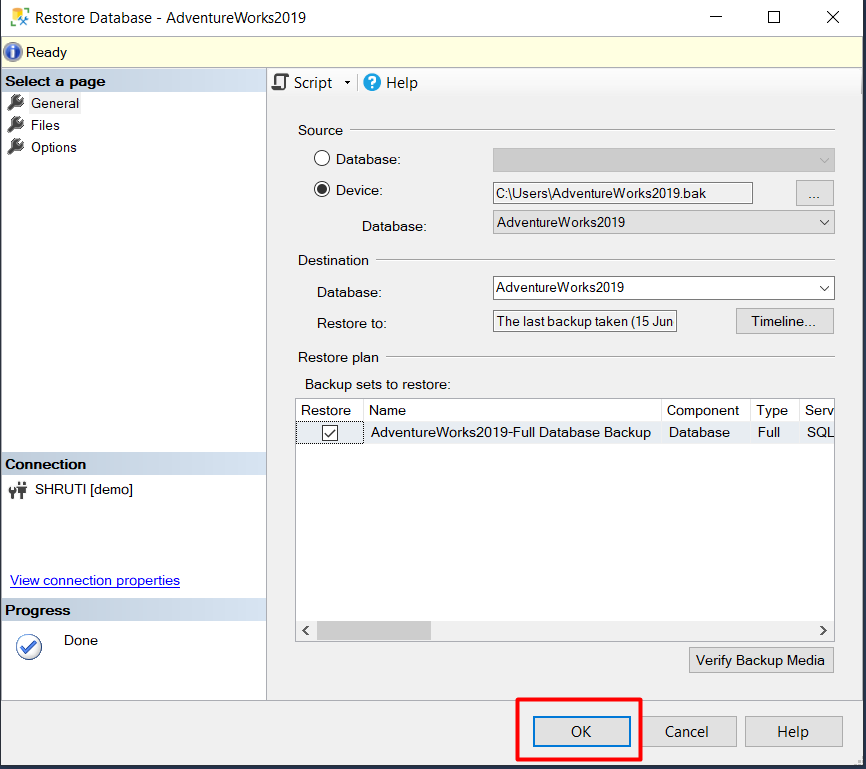Click the Script toolbar icon
The height and width of the screenshot is (769, 866).
point(281,82)
